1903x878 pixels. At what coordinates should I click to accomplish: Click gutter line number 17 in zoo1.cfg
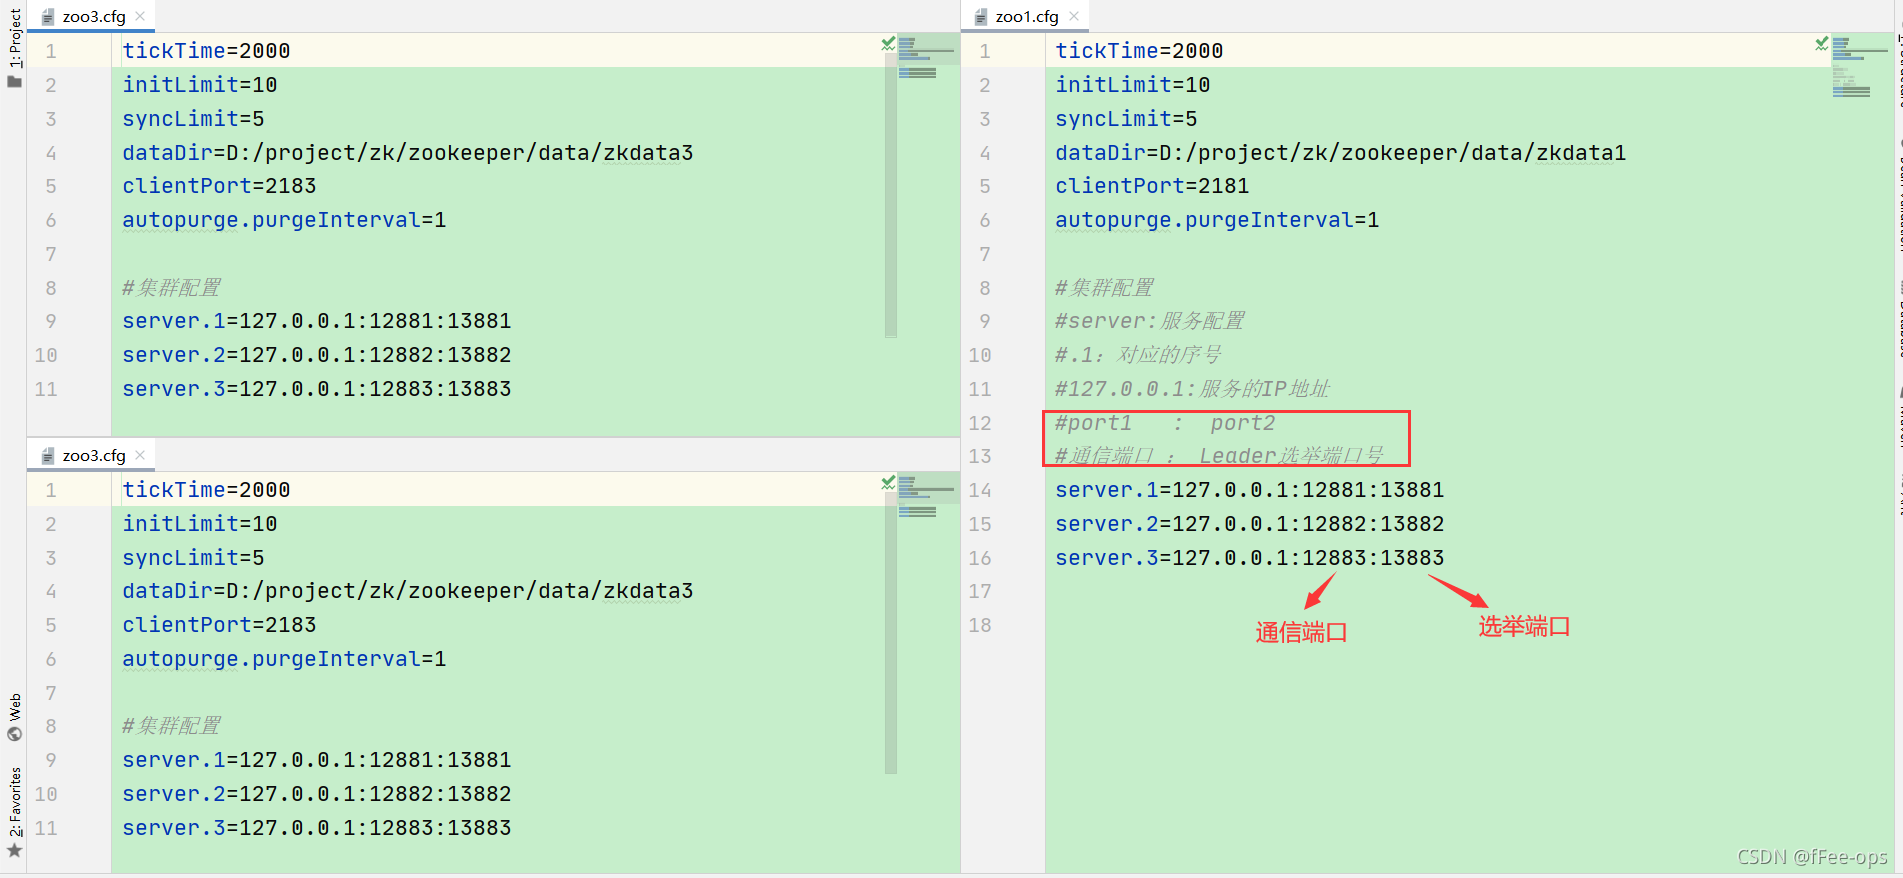(980, 591)
